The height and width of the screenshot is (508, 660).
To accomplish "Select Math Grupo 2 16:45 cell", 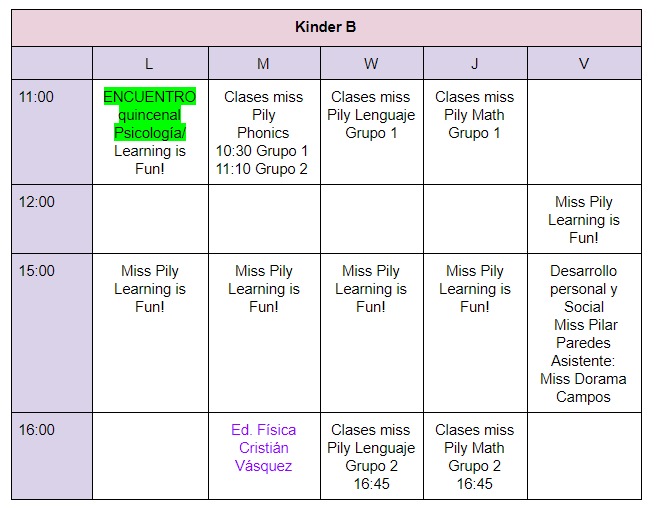I will click(475, 456).
